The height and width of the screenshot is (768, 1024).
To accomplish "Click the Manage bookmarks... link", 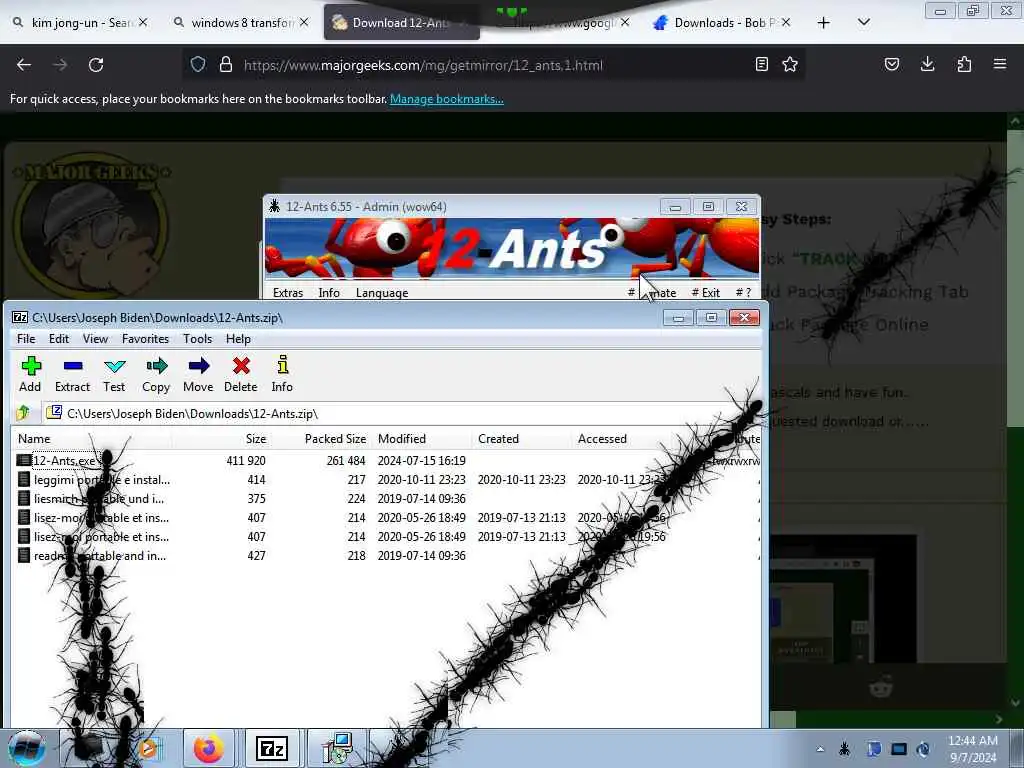I will click(447, 99).
